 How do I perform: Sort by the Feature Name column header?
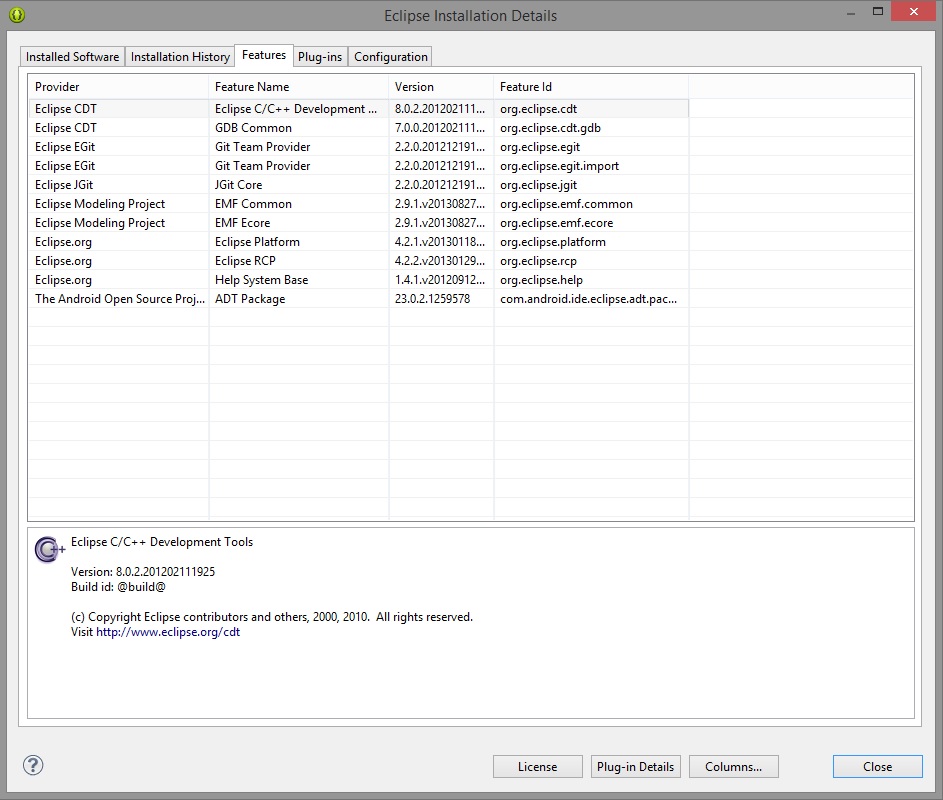point(298,87)
